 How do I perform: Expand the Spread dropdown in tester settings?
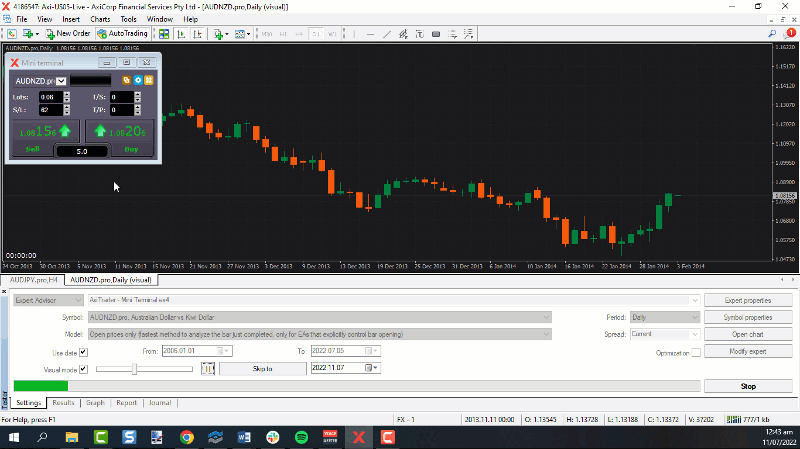pyautogui.click(x=693, y=334)
